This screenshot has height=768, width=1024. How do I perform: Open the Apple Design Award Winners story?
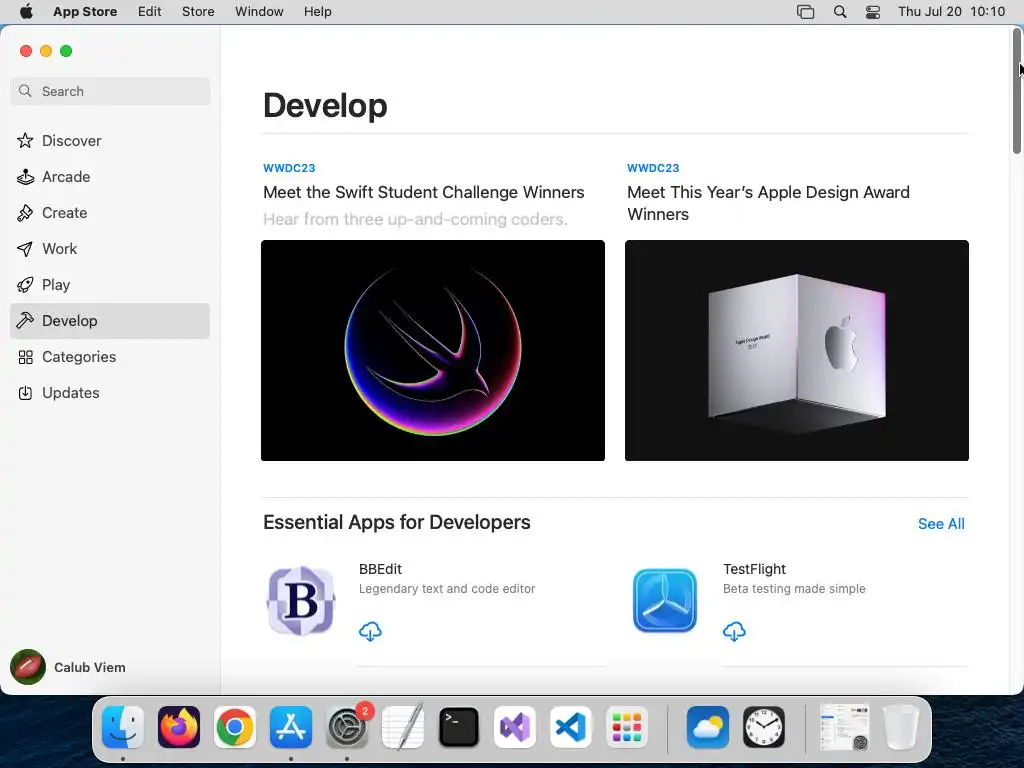(768, 203)
